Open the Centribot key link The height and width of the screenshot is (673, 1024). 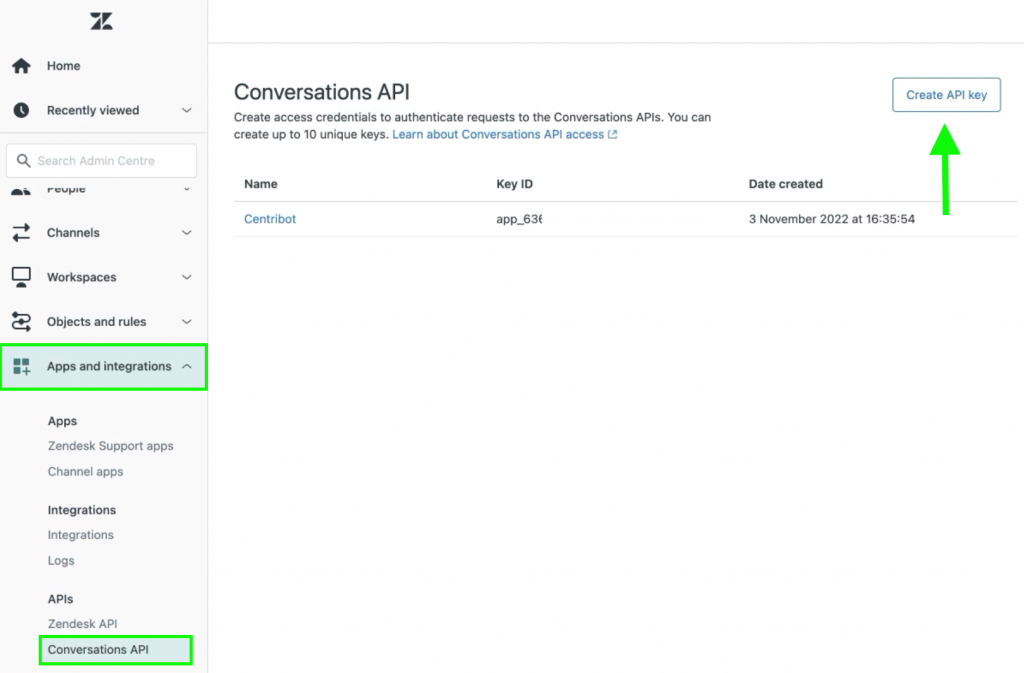pyautogui.click(x=270, y=219)
